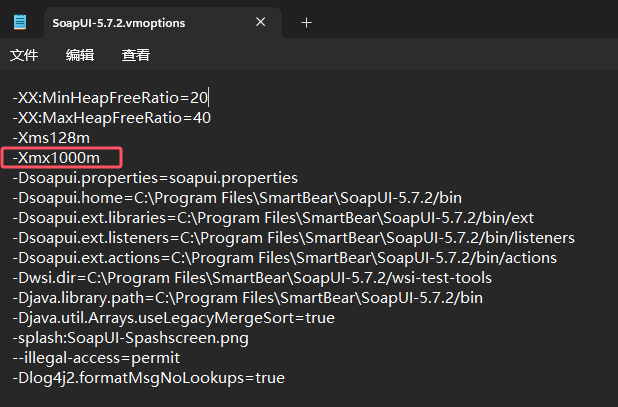Click the -Dsoapui.home path line
This screenshot has width=618, height=407.
[237, 198]
